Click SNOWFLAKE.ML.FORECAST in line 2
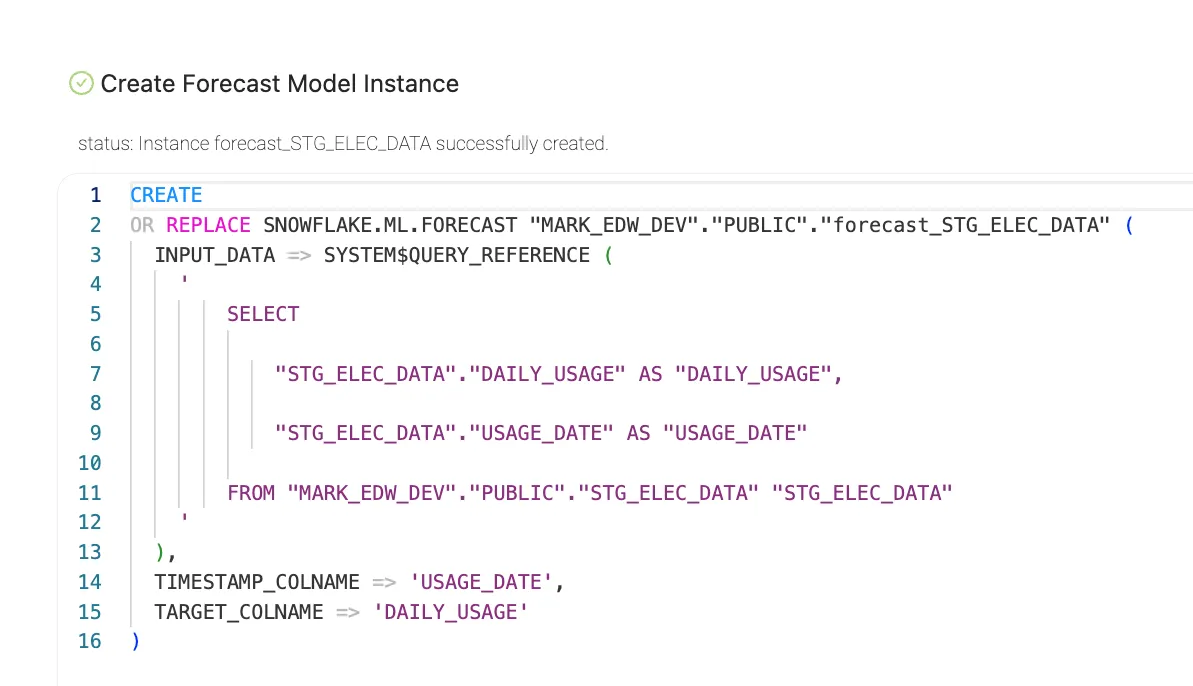 (x=390, y=225)
